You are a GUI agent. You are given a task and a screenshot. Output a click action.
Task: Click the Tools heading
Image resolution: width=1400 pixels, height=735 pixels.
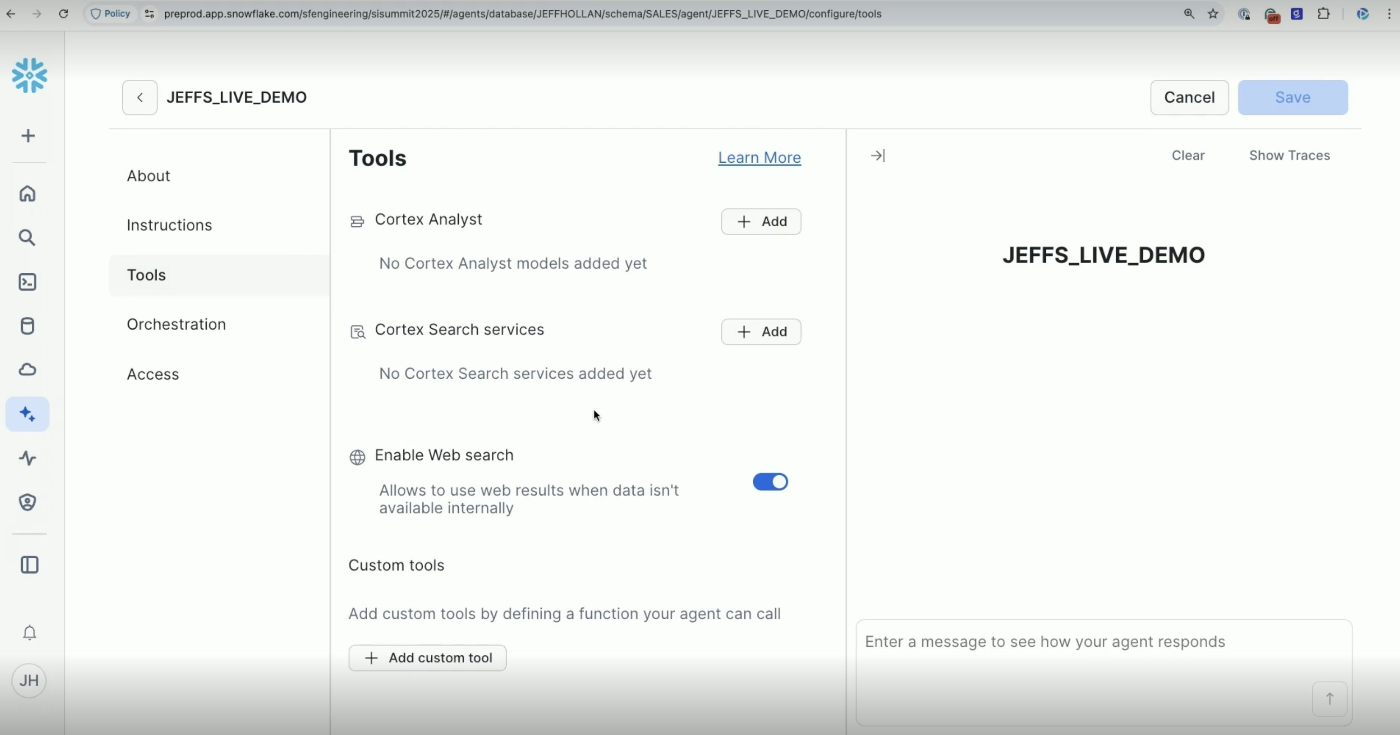coord(377,158)
